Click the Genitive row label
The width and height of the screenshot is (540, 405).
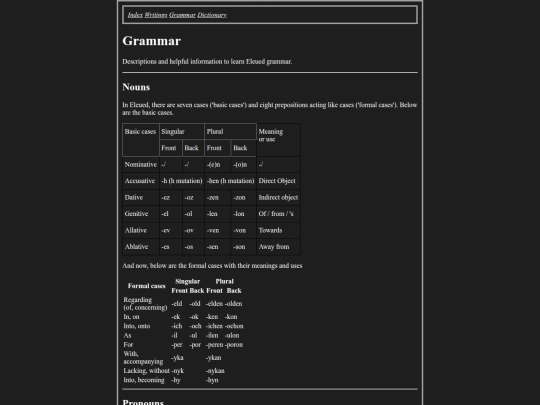click(141, 214)
